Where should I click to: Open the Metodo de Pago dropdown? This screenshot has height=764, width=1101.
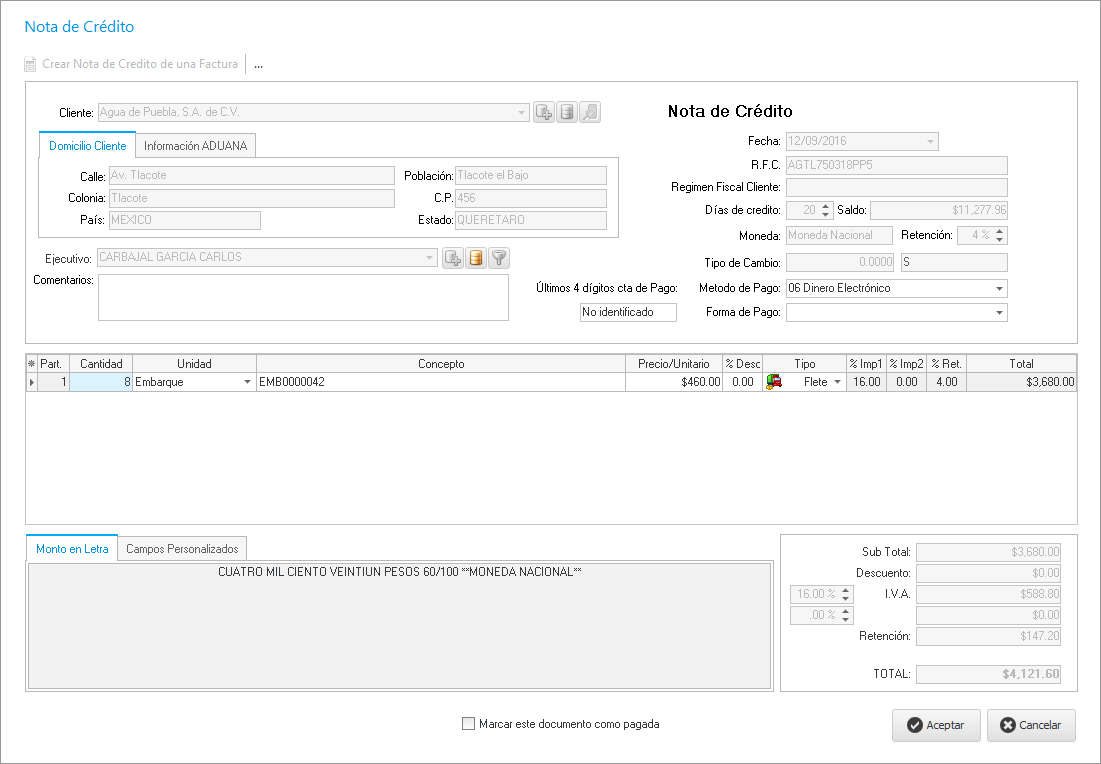(999, 289)
